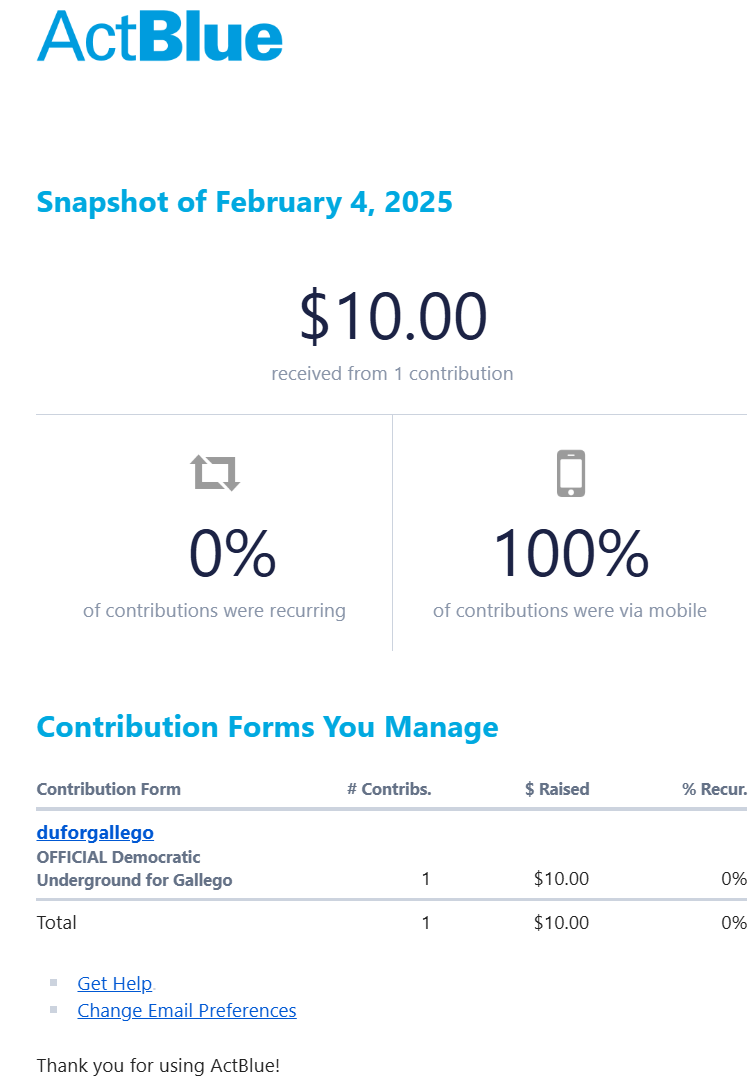The width and height of the screenshot is (752, 1086).
Task: Click the Total row label
Action: pyautogui.click(x=56, y=923)
